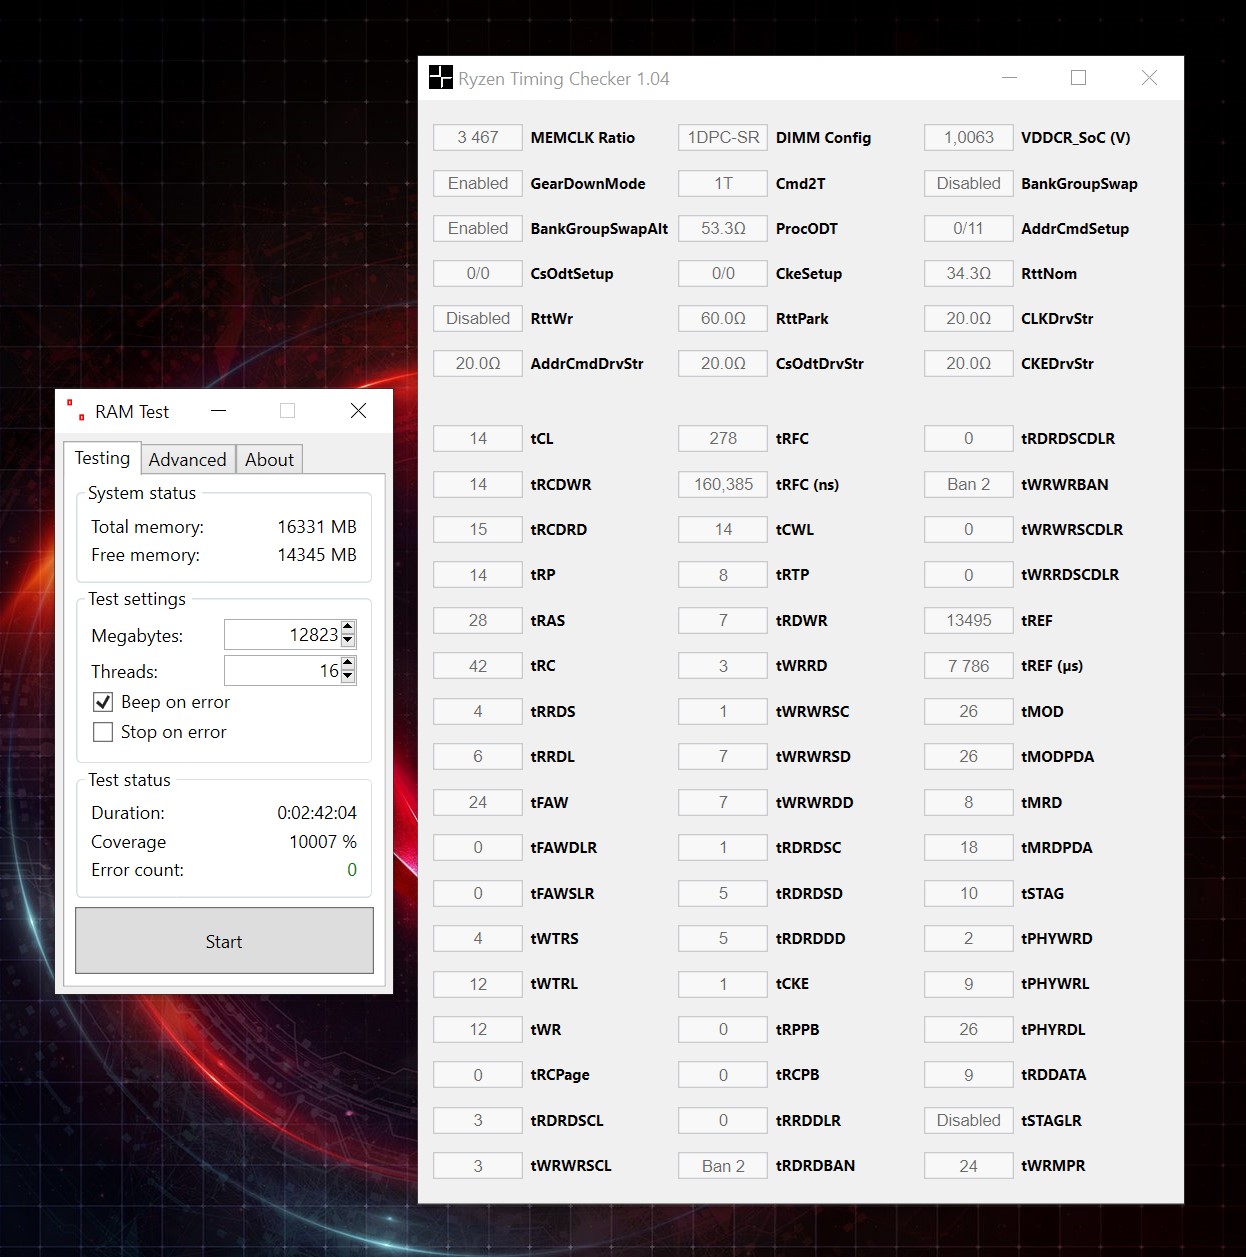Click the Ryzen Timing Checker logo icon
The width and height of the screenshot is (1246, 1257).
tap(440, 77)
